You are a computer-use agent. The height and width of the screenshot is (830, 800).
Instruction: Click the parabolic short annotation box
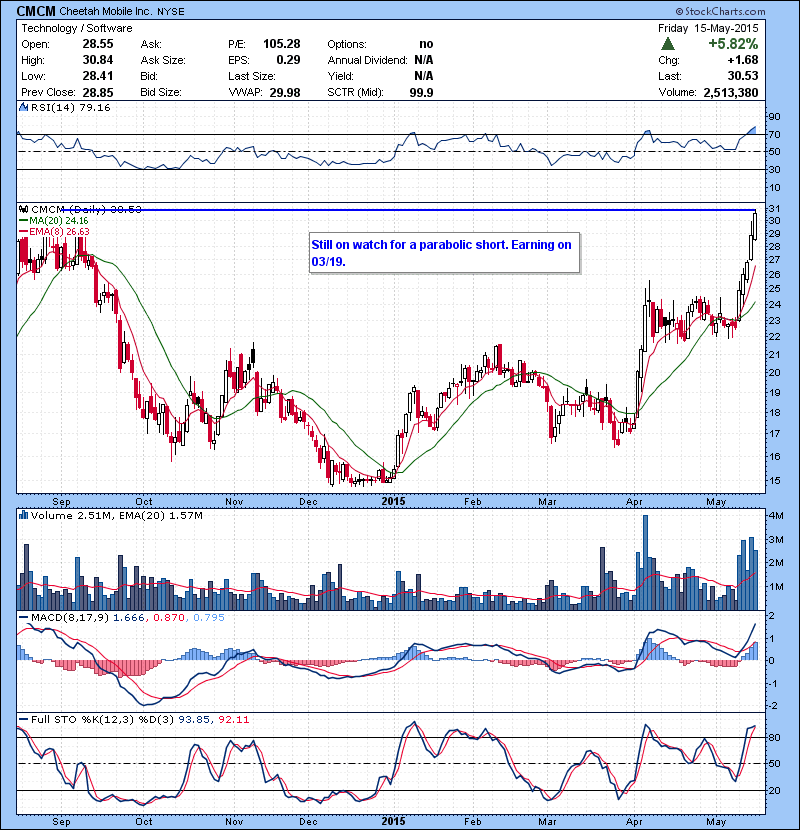(444, 252)
